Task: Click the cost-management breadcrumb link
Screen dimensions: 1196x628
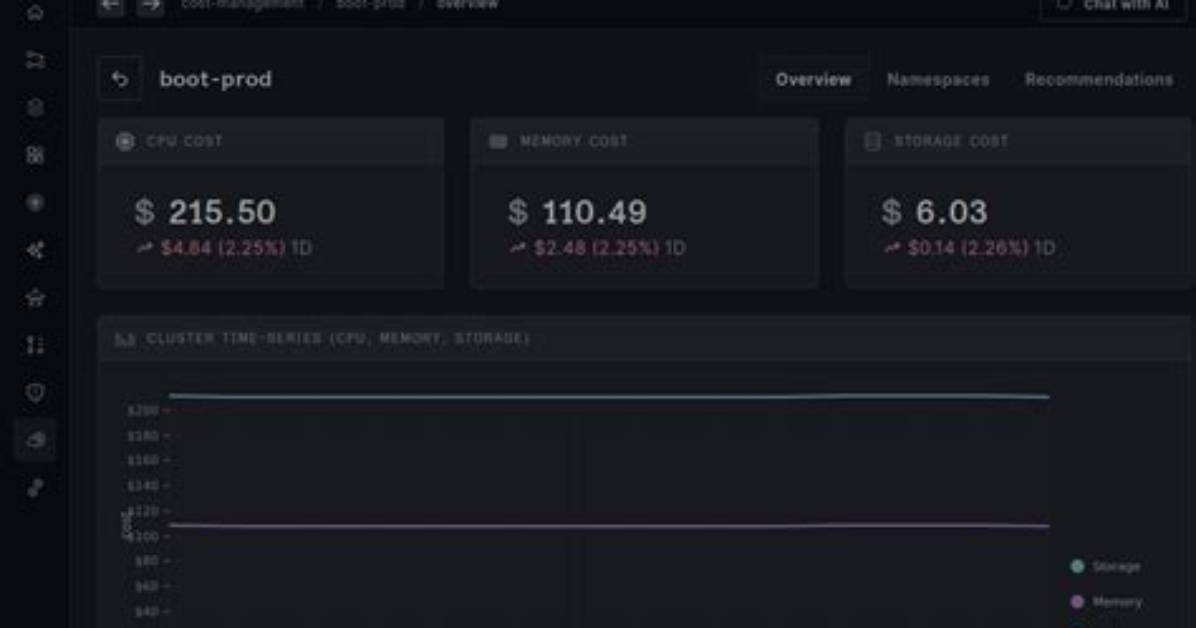Action: point(243,5)
